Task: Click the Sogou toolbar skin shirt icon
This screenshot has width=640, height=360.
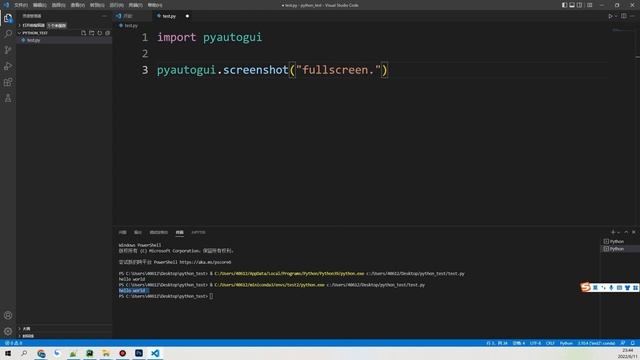Action: pos(627,288)
